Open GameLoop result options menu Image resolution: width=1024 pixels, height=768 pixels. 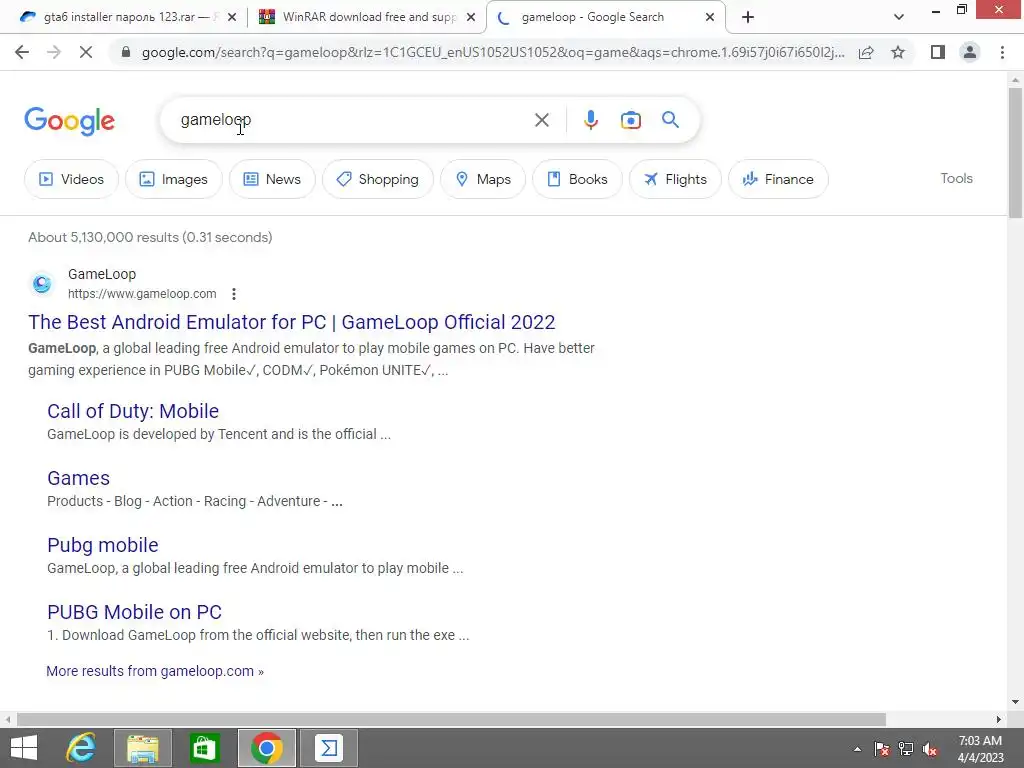point(234,294)
